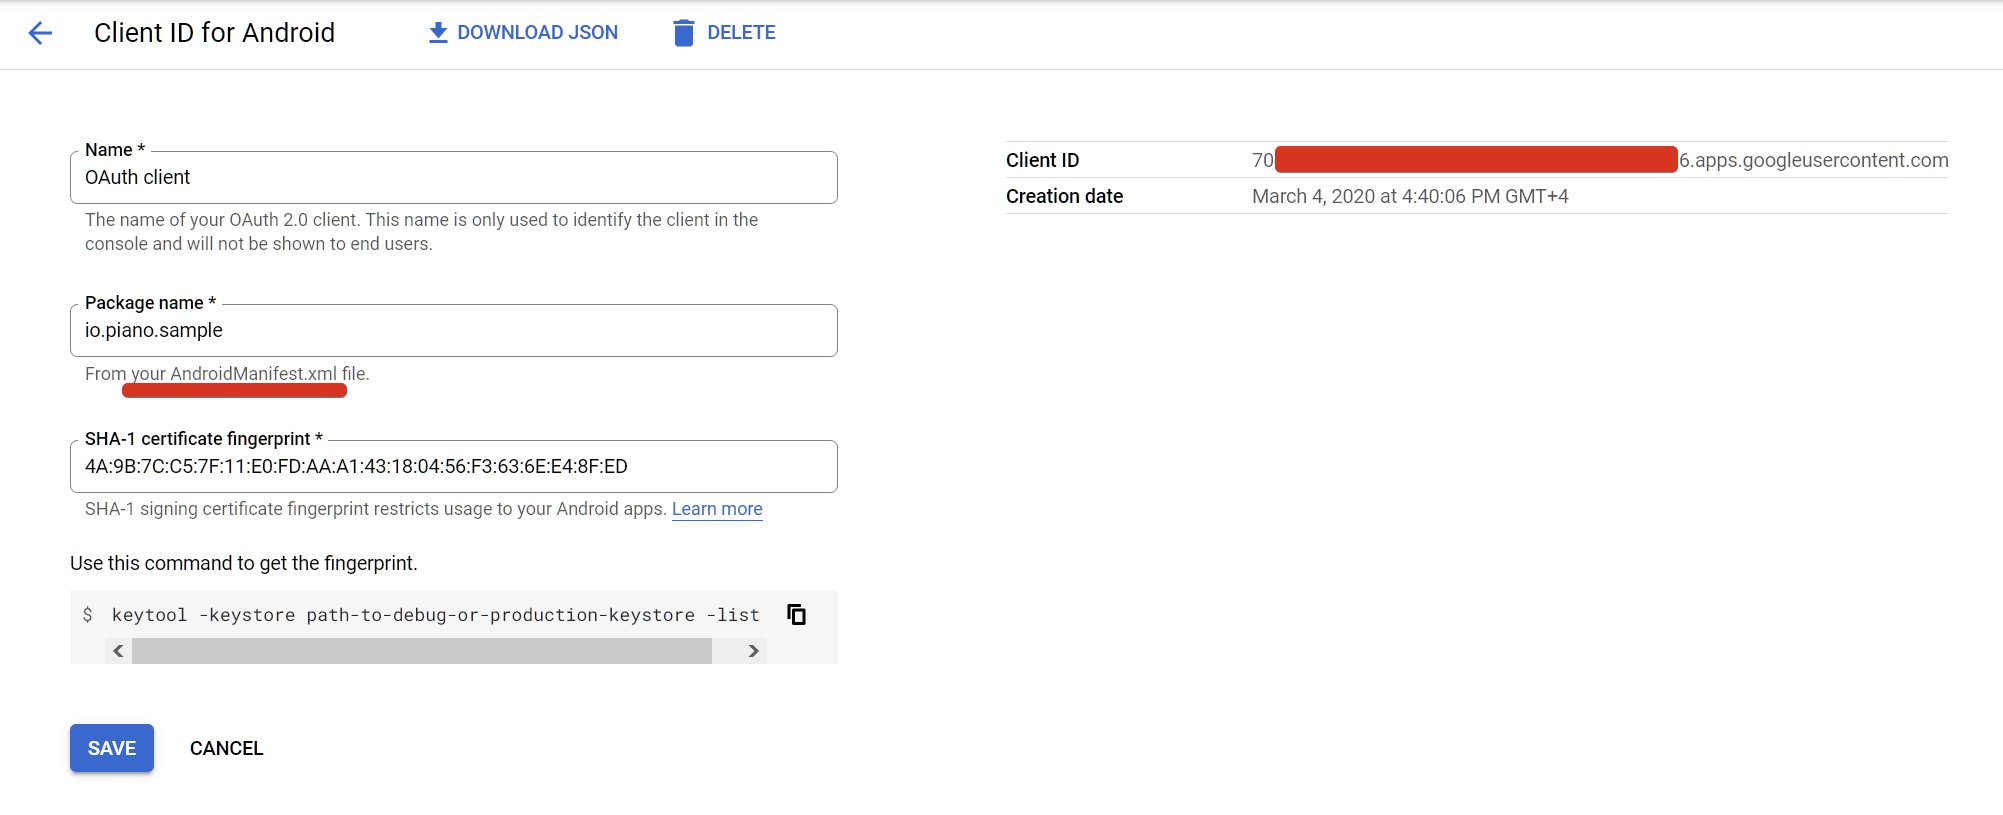Save the OAuth client settings
This screenshot has width=2003, height=815.
112,748
